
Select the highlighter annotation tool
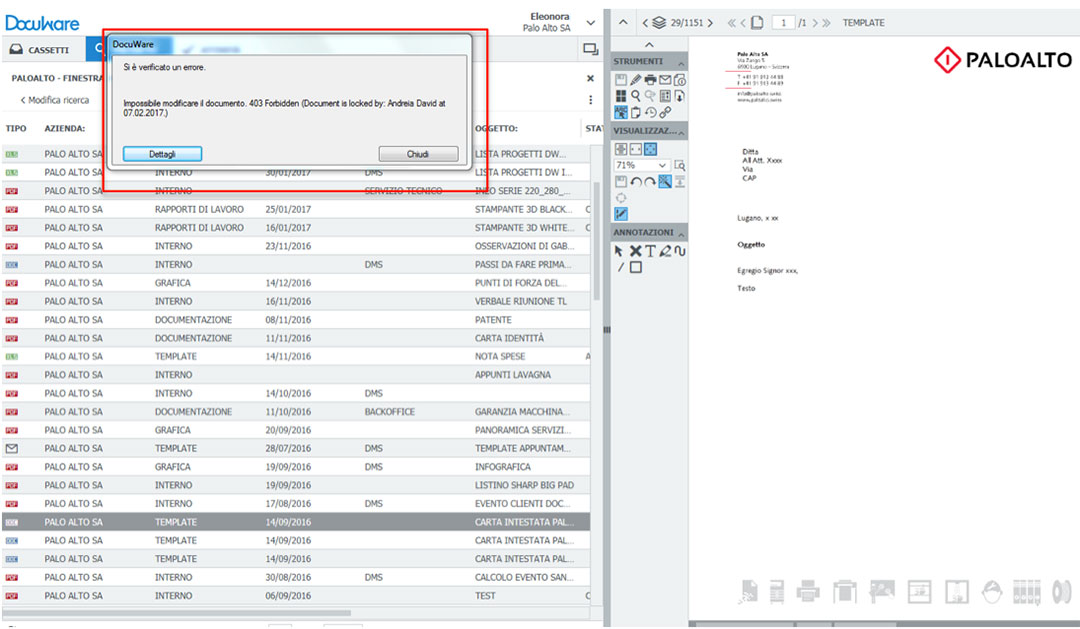pyautogui.click(x=665, y=251)
